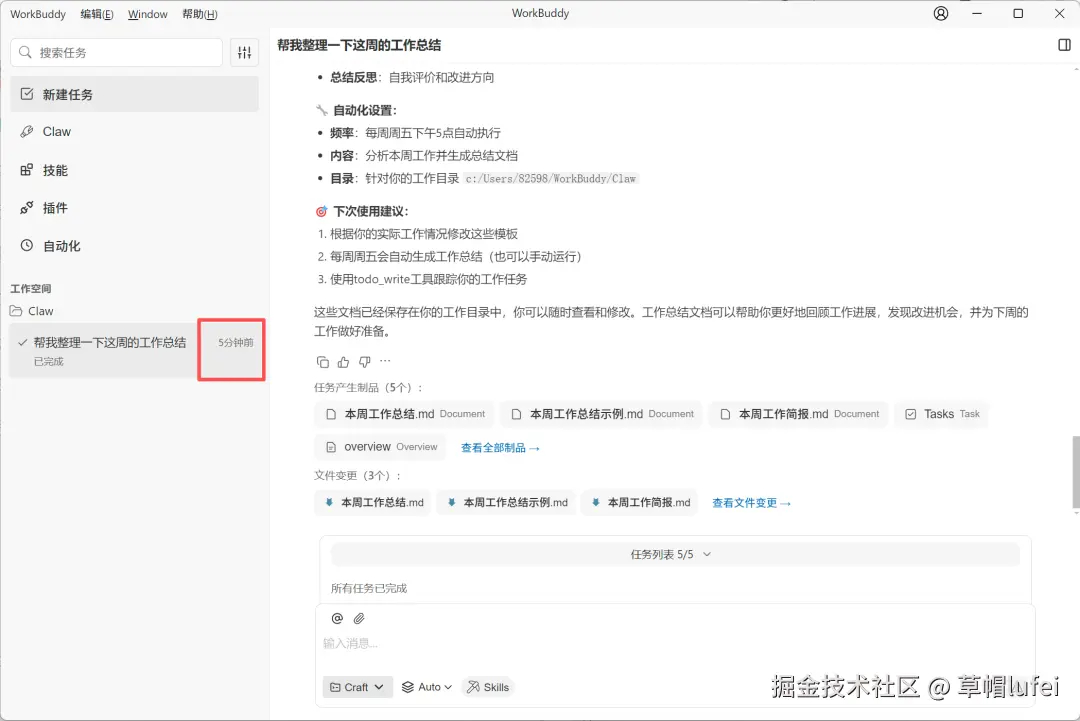Image resolution: width=1080 pixels, height=721 pixels.
Task: Open the 自动化 sidebar section
Action: pyautogui.click(x=134, y=246)
